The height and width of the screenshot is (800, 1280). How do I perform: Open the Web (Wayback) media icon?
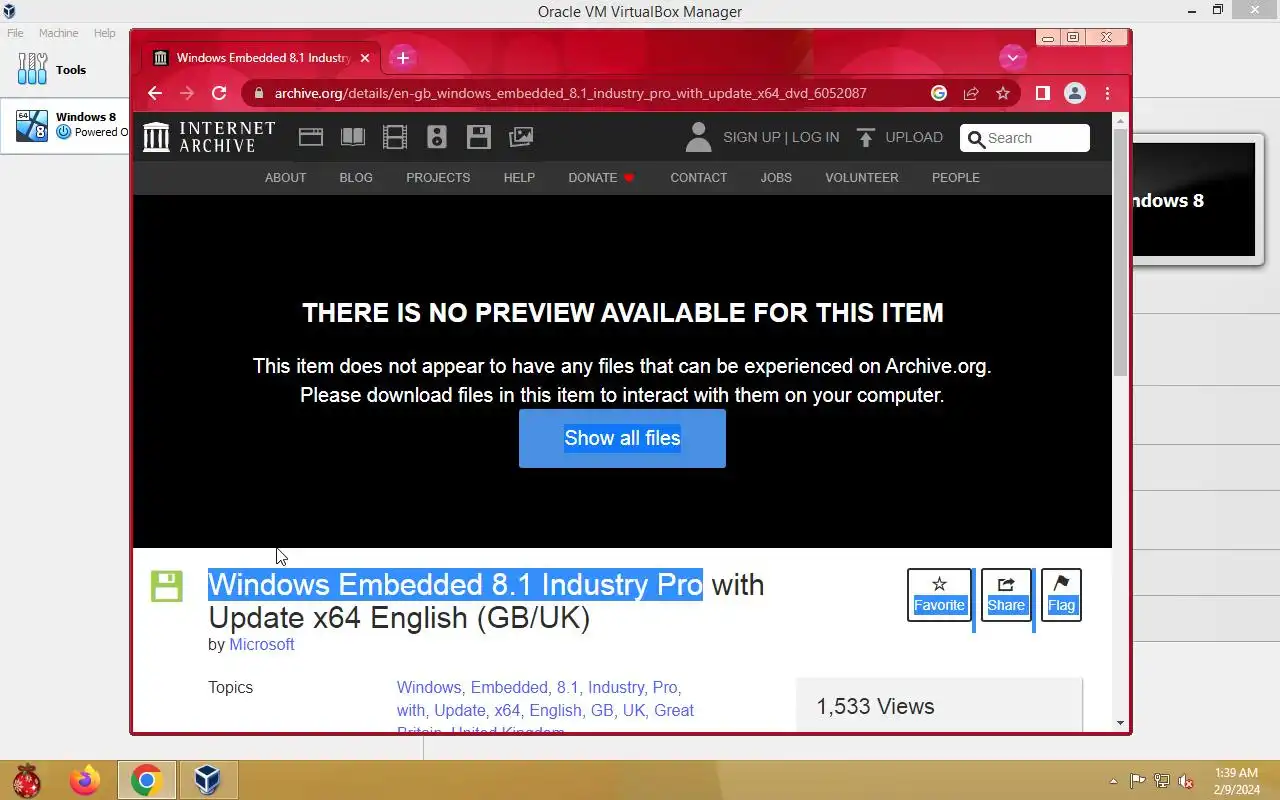click(311, 137)
